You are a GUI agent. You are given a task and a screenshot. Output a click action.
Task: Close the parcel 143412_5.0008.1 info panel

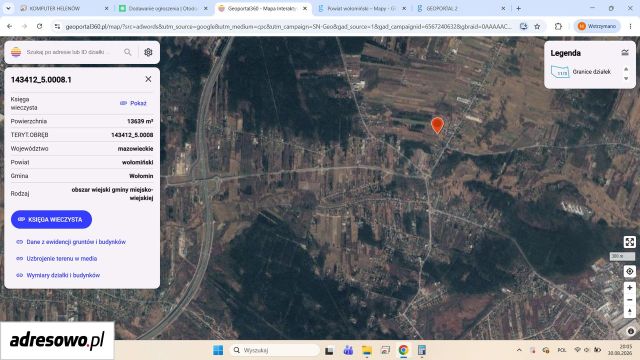[148, 79]
